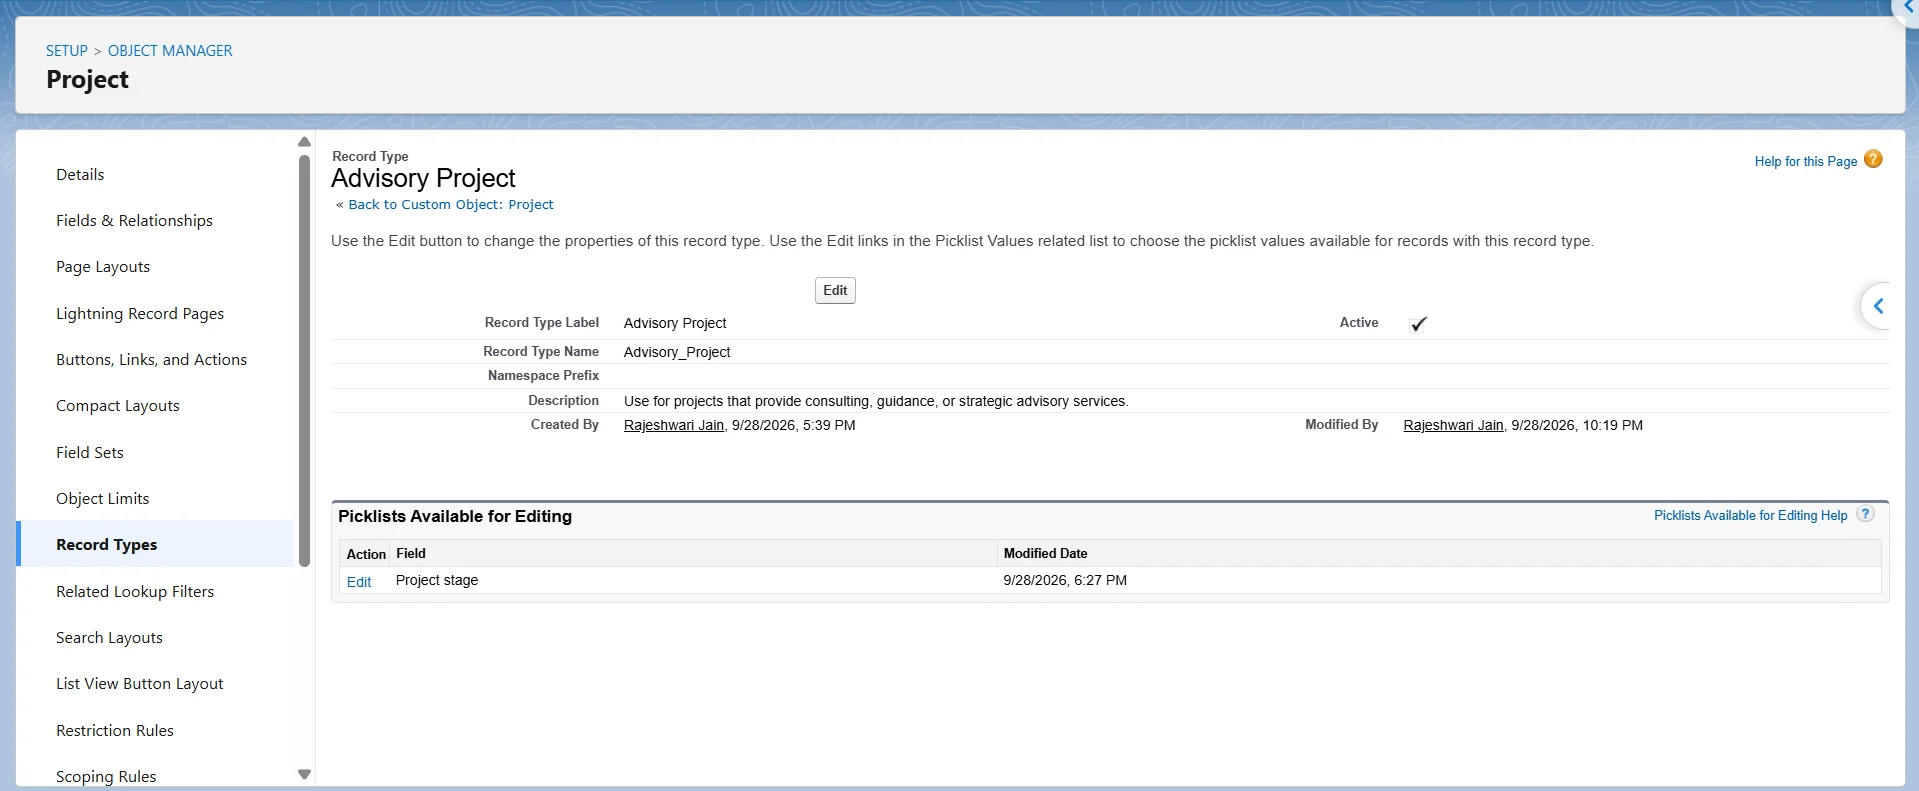Click the Advisory Project record type label value
The width and height of the screenshot is (1919, 791).
[x=675, y=323]
